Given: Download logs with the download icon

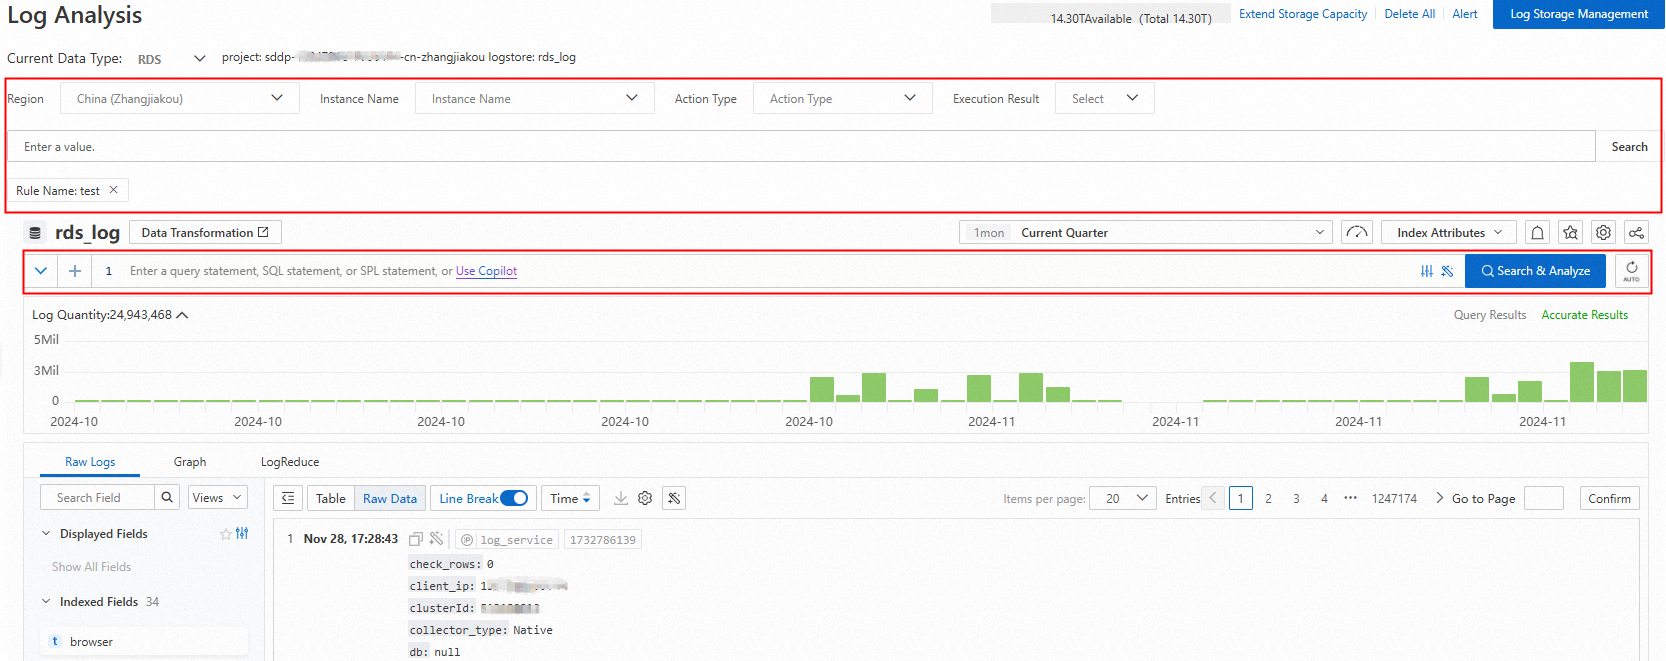Looking at the screenshot, I should 621,498.
